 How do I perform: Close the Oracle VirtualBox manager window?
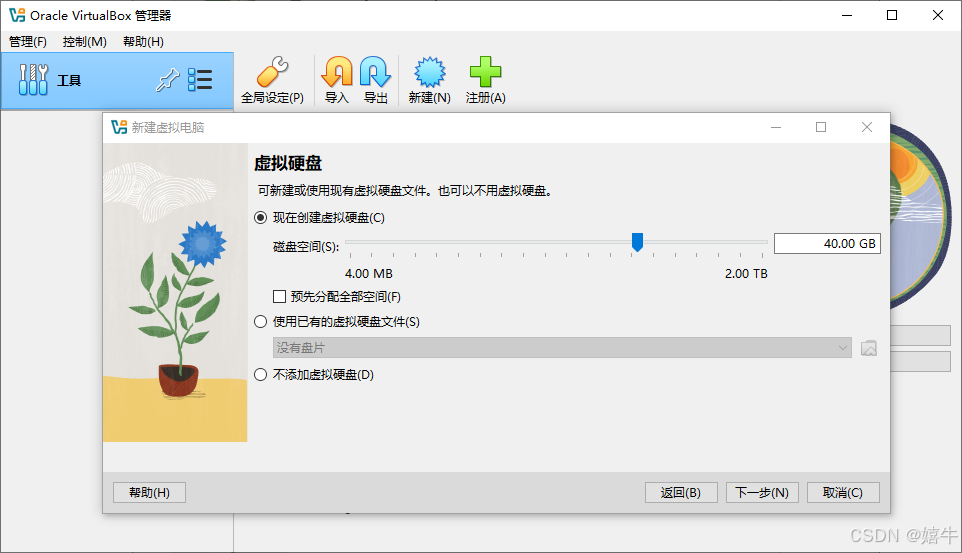tap(938, 15)
